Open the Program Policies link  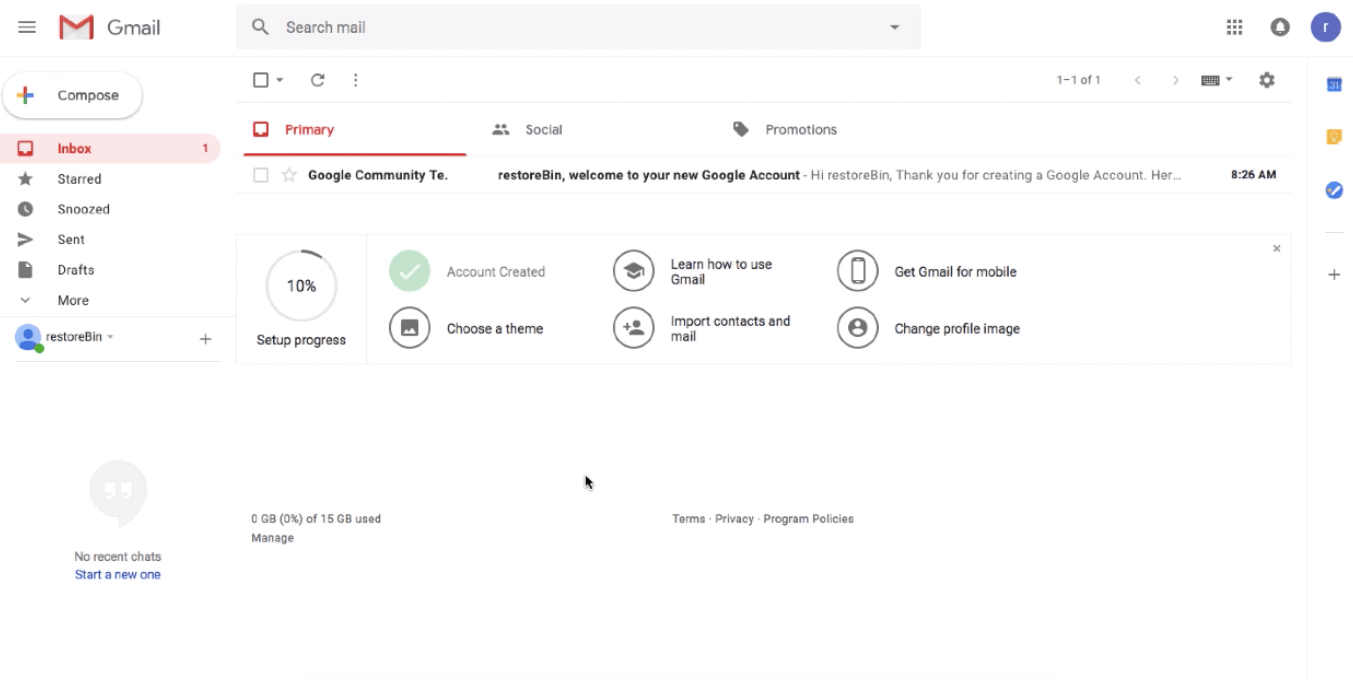(808, 519)
